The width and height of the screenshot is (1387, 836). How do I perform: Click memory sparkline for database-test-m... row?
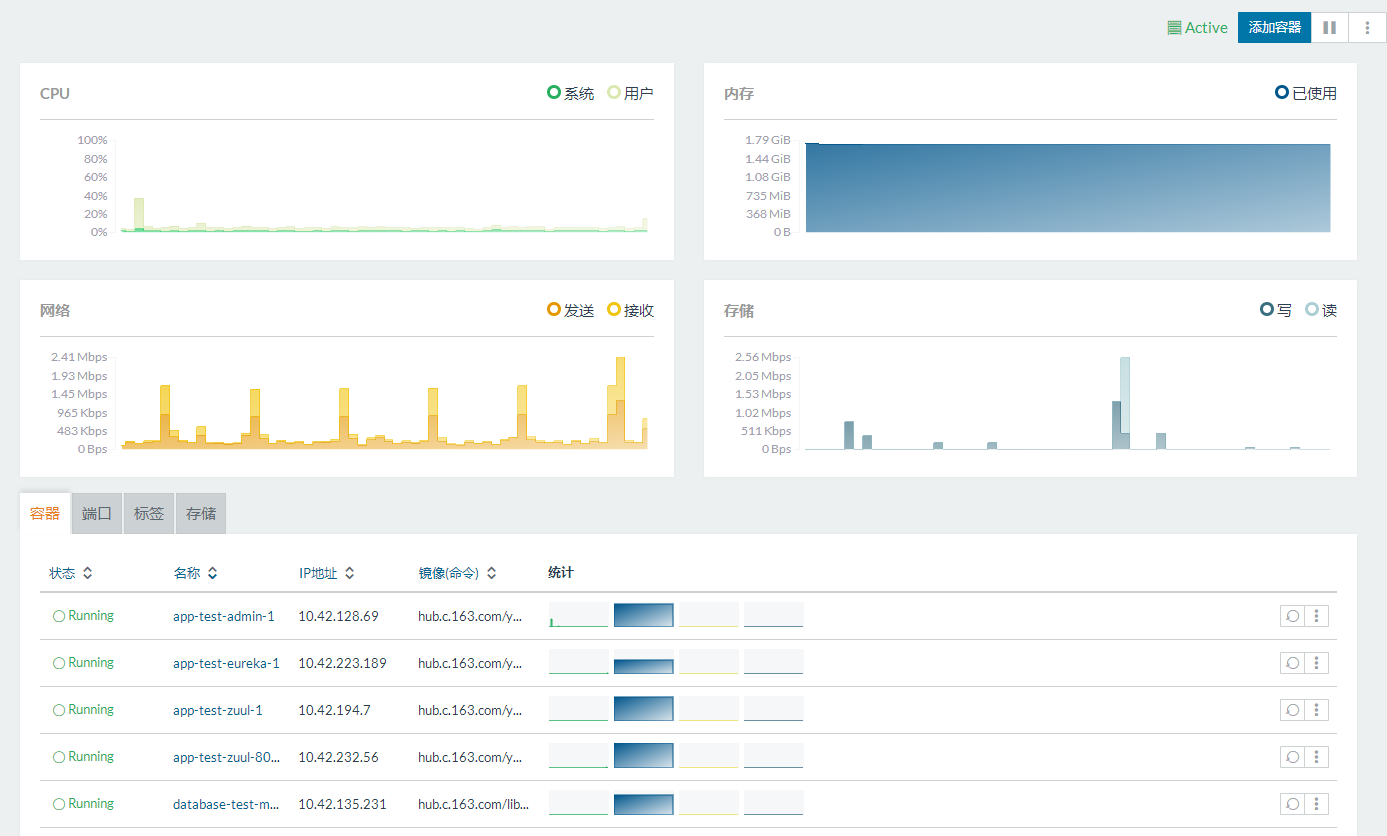[643, 803]
